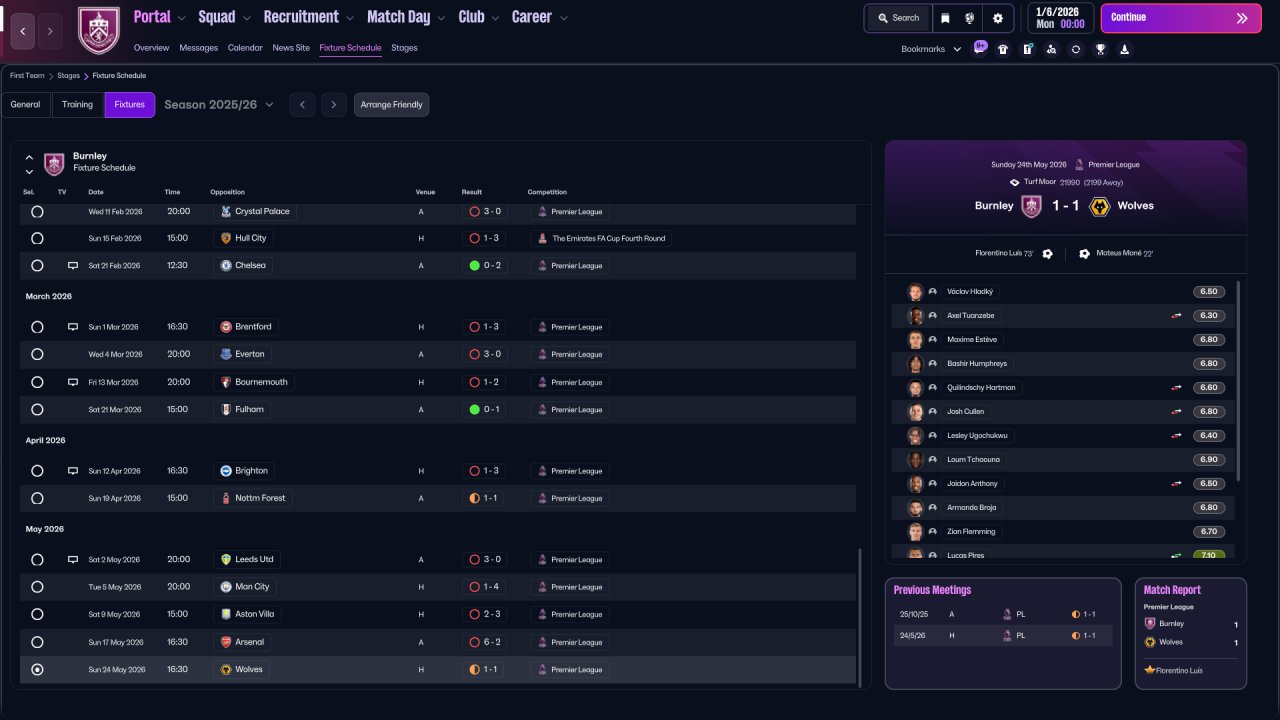Select the Aston Villa fixture radio button
This screenshot has height=720, width=1280.
[x=37, y=615]
